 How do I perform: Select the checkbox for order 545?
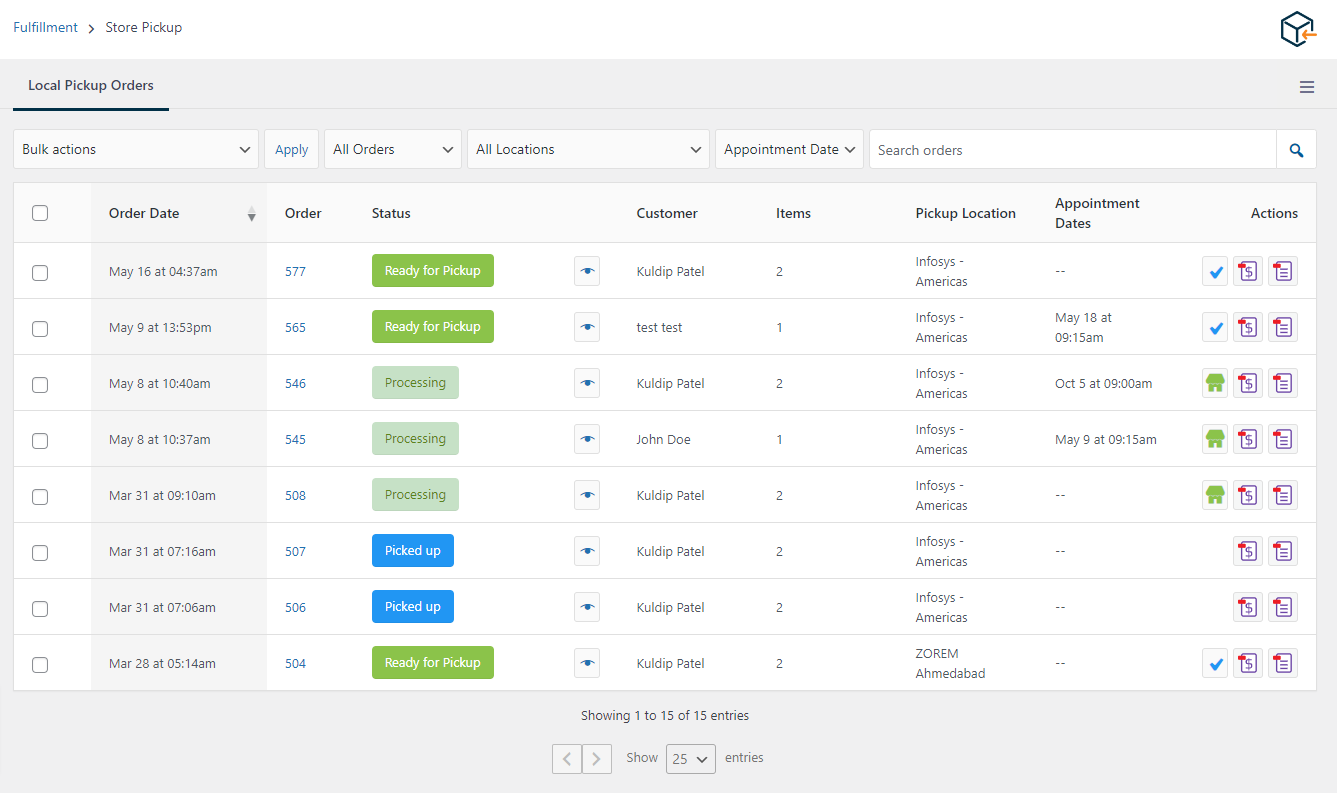click(x=40, y=440)
